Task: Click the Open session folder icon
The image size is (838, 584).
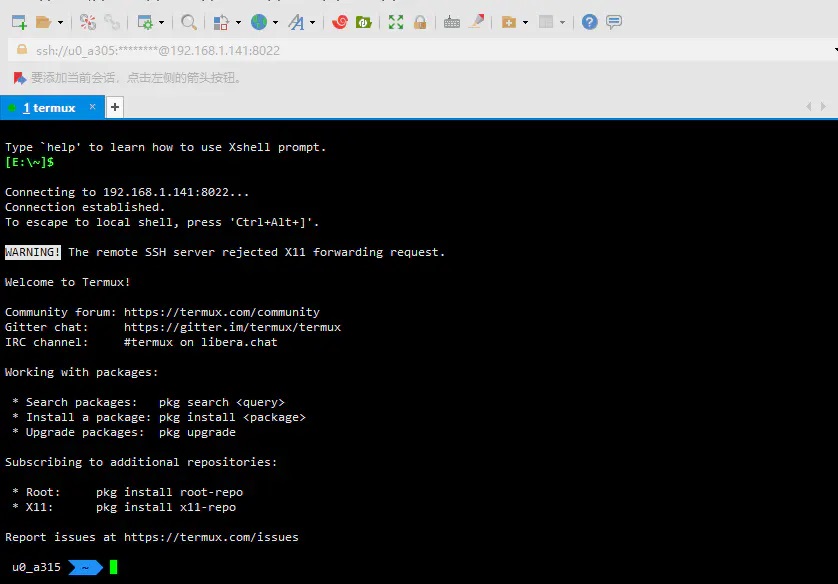Action: click(x=43, y=22)
